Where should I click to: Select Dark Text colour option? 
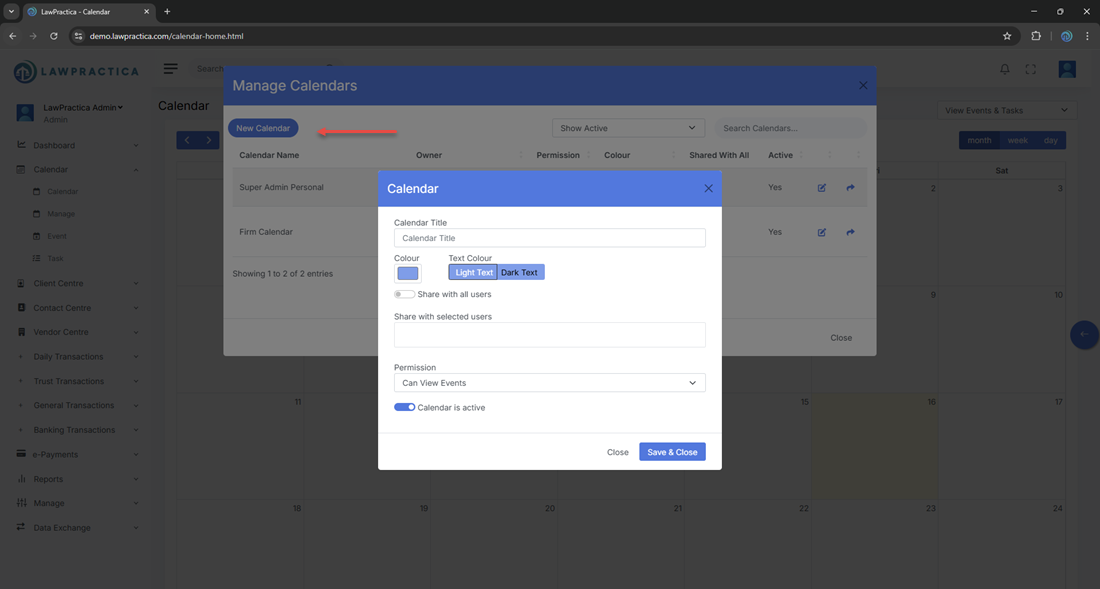point(519,272)
